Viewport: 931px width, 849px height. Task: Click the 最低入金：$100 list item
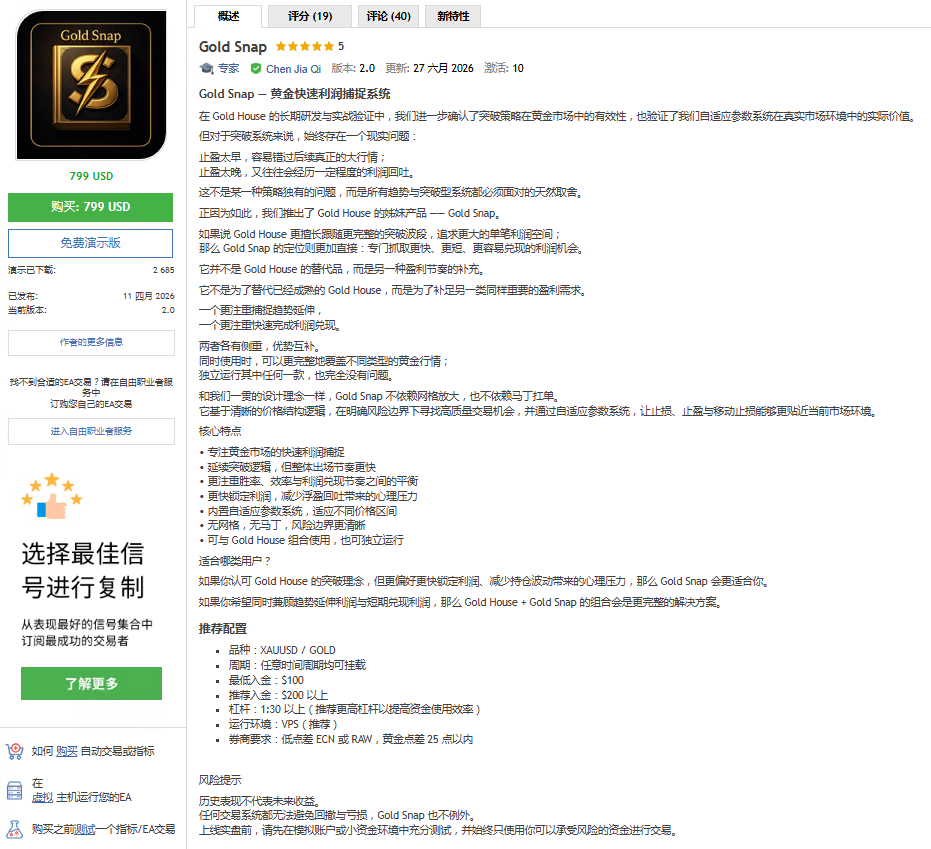(266, 680)
